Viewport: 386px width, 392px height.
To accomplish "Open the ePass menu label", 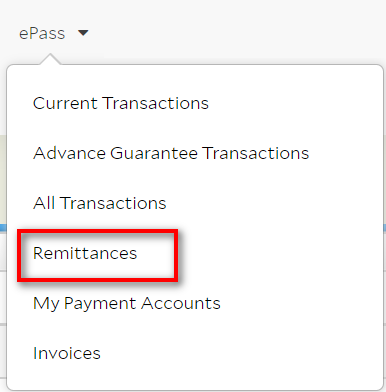I will click(x=42, y=33).
